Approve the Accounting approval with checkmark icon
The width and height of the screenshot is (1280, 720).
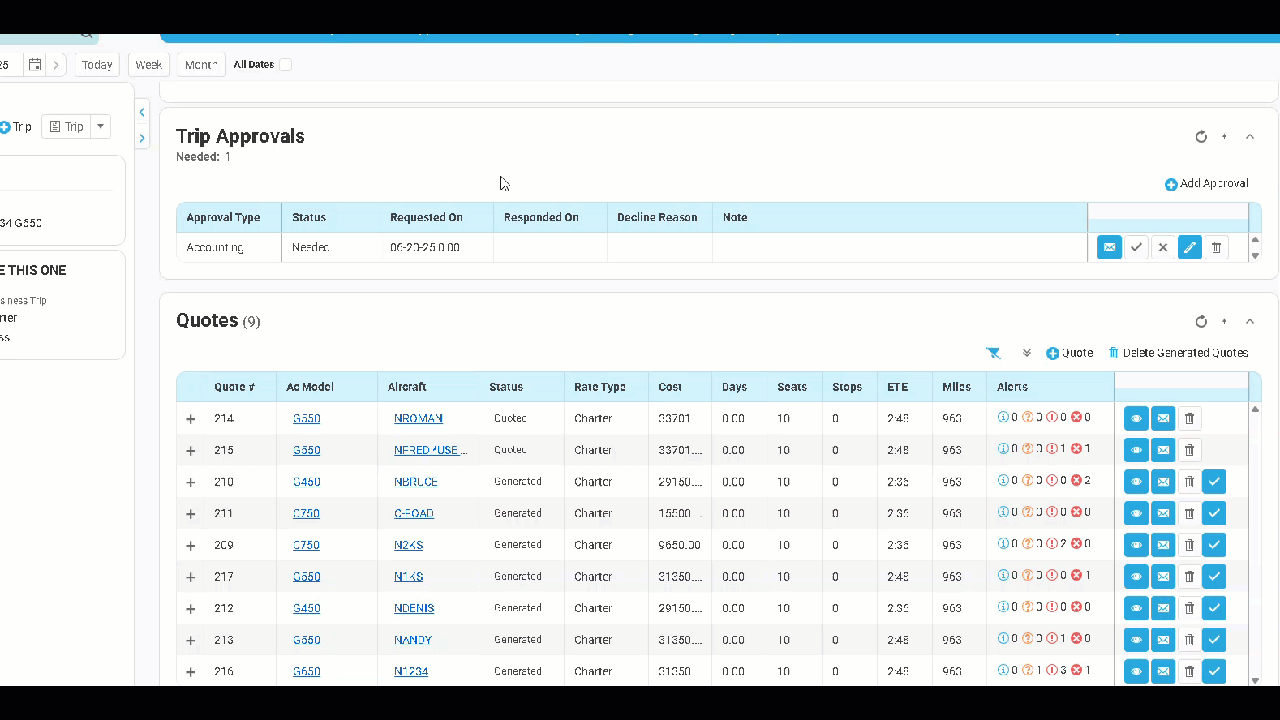(1136, 247)
